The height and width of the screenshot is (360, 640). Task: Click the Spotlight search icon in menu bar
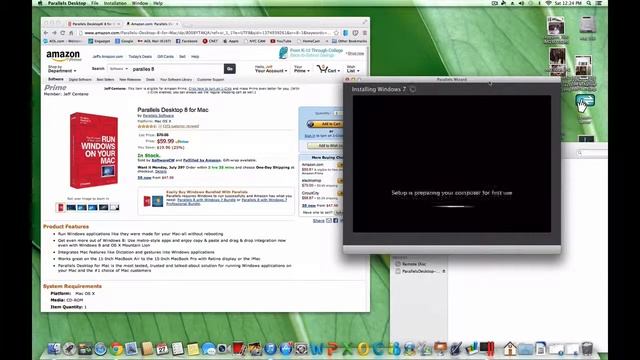589,3
